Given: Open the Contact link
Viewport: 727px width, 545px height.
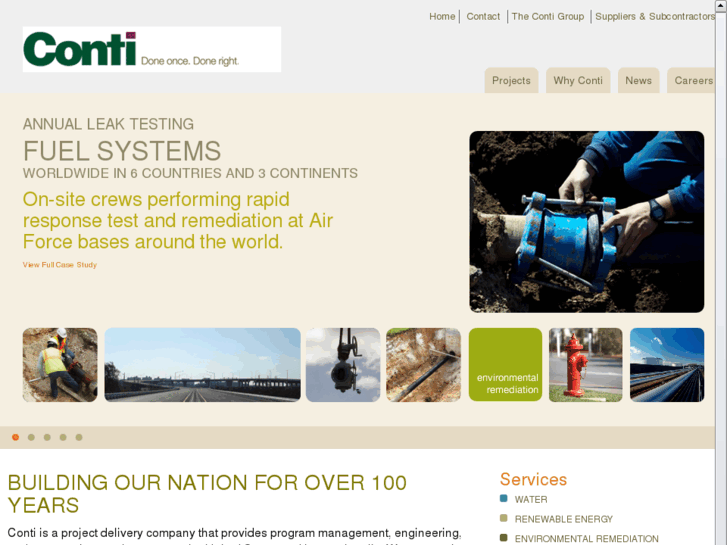Looking at the screenshot, I should click(x=483, y=16).
